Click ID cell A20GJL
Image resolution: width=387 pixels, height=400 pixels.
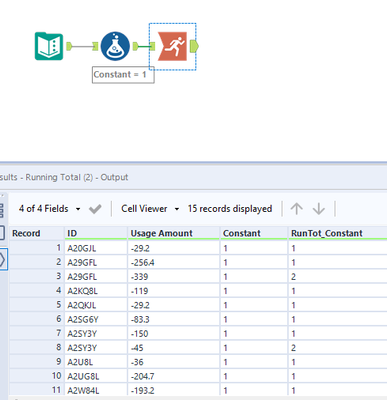(96, 248)
